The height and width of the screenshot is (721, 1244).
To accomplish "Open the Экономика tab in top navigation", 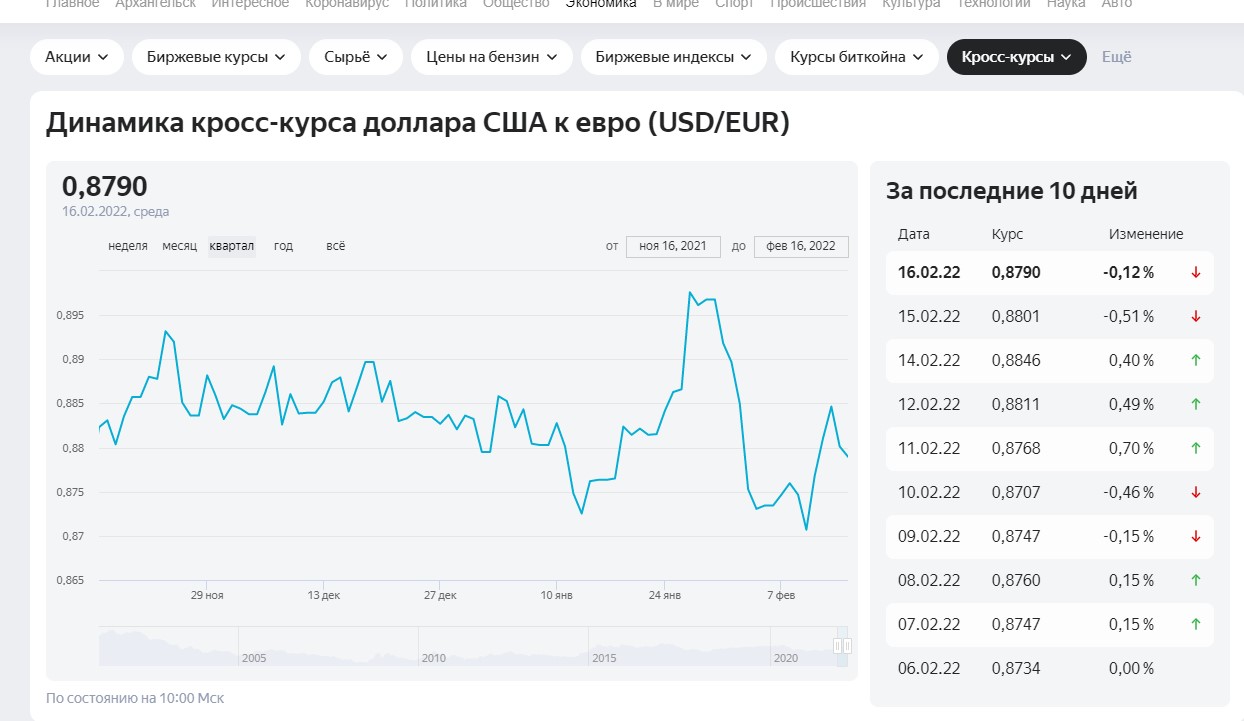I will [x=601, y=4].
